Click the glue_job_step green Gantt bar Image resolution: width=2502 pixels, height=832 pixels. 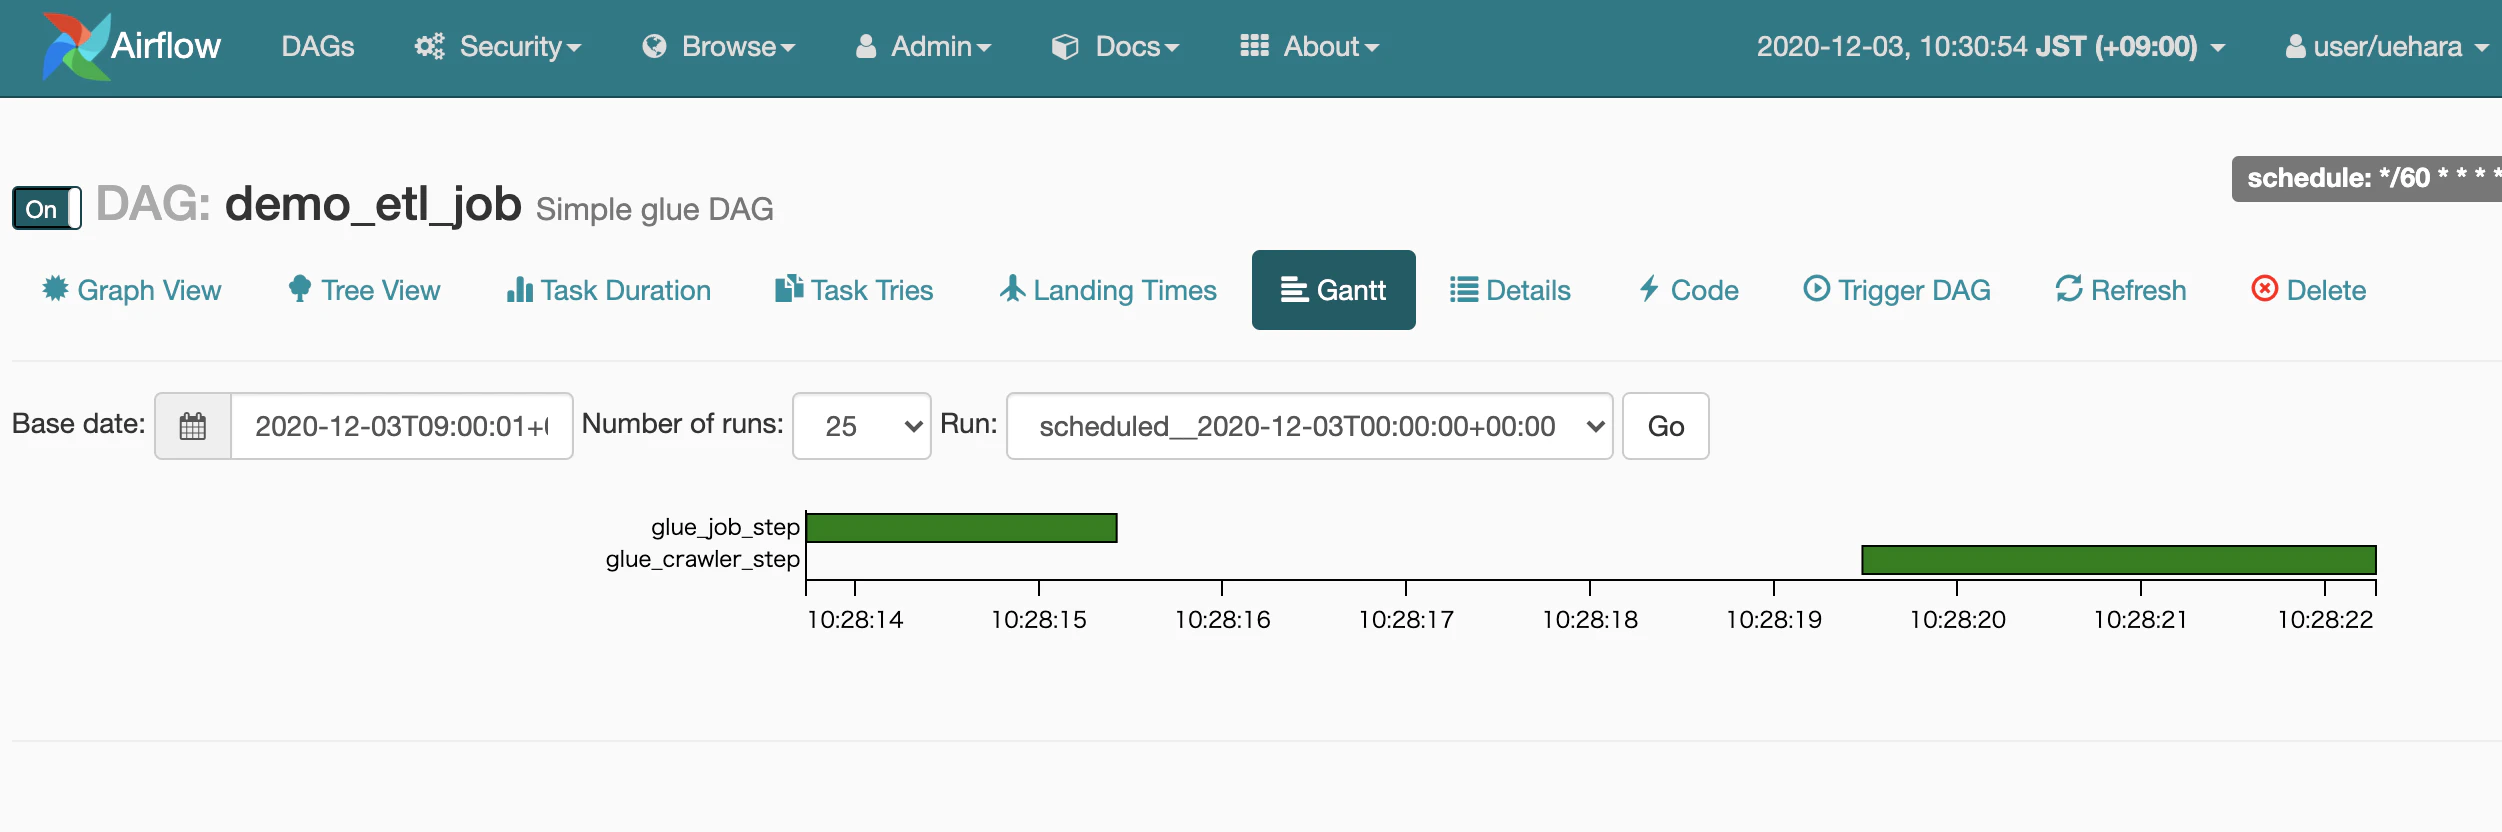click(962, 528)
